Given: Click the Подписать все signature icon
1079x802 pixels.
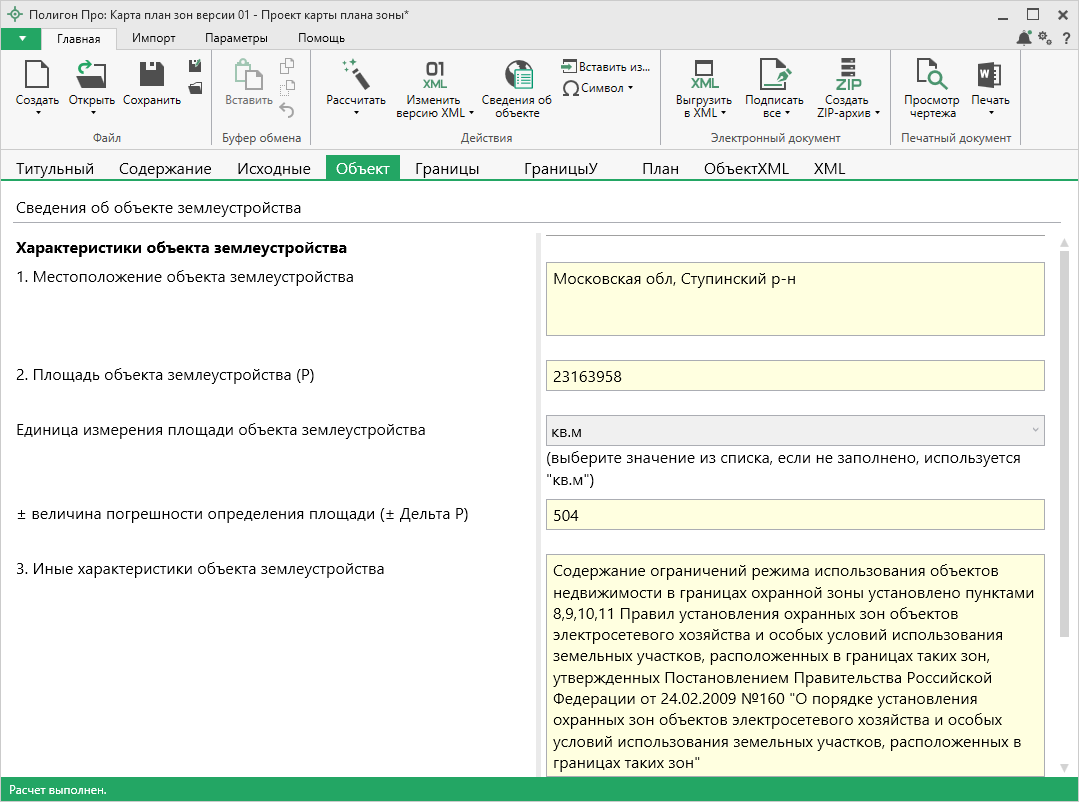Looking at the screenshot, I should coord(774,75).
